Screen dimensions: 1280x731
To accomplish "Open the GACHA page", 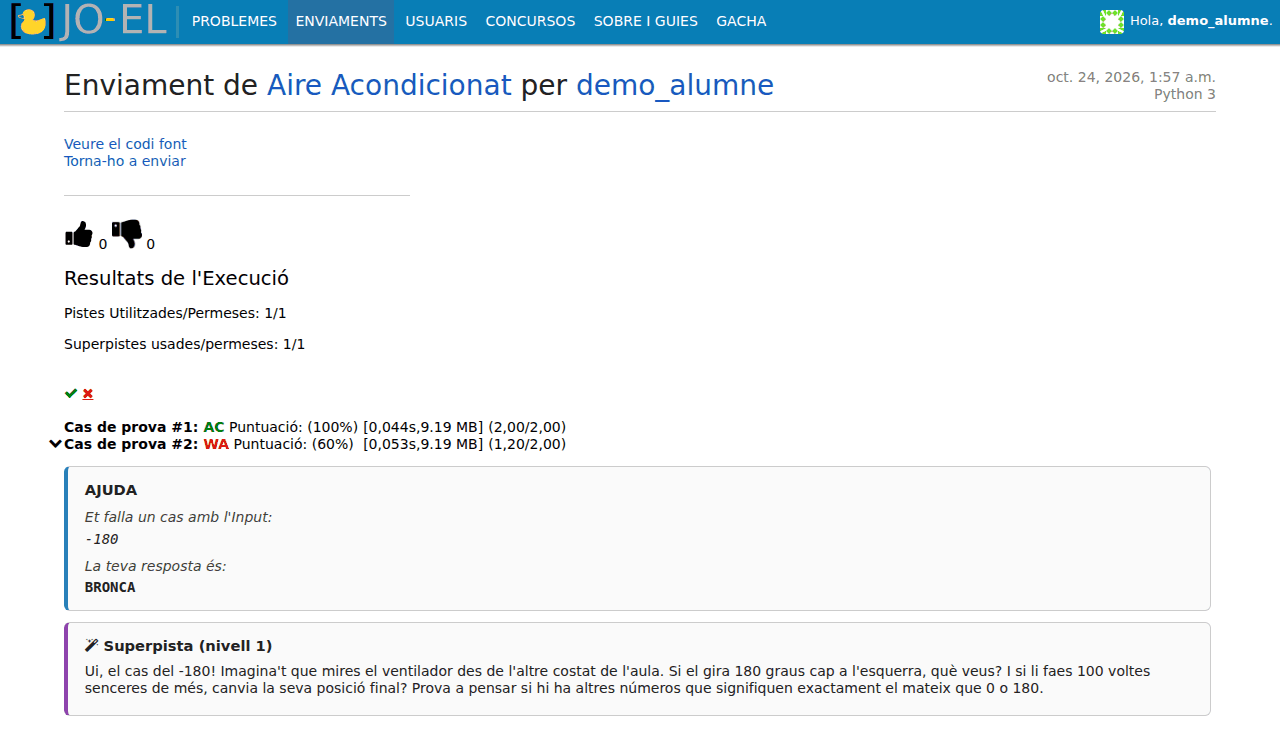I will point(741,21).
